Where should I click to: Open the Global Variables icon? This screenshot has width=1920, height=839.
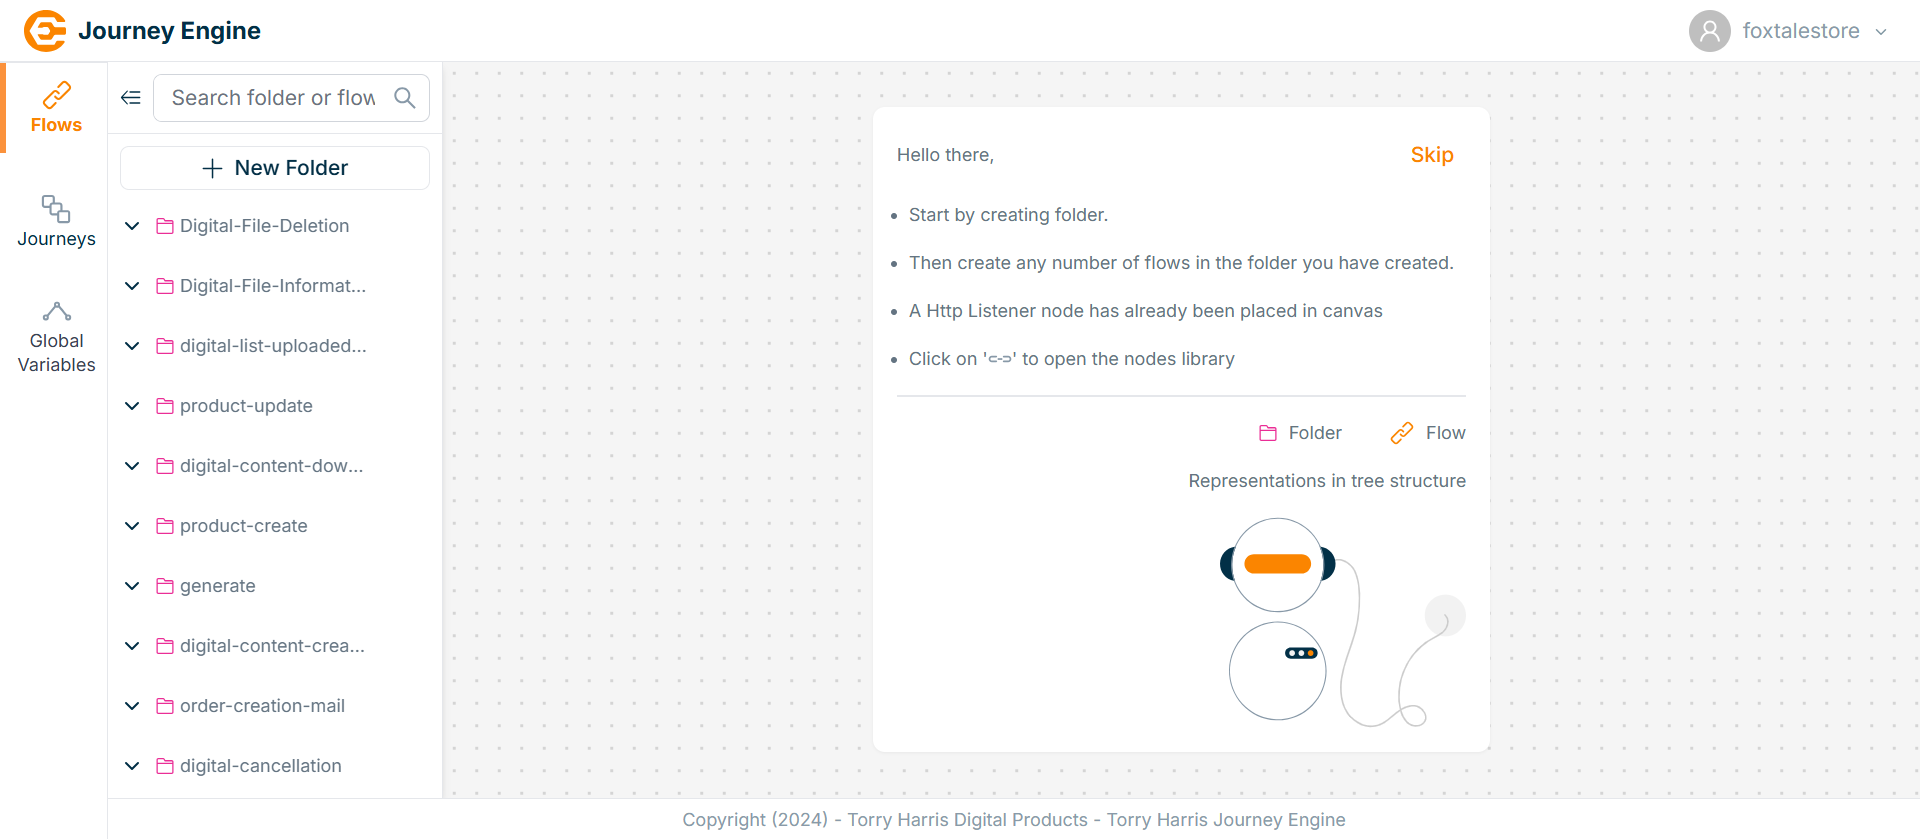(56, 312)
